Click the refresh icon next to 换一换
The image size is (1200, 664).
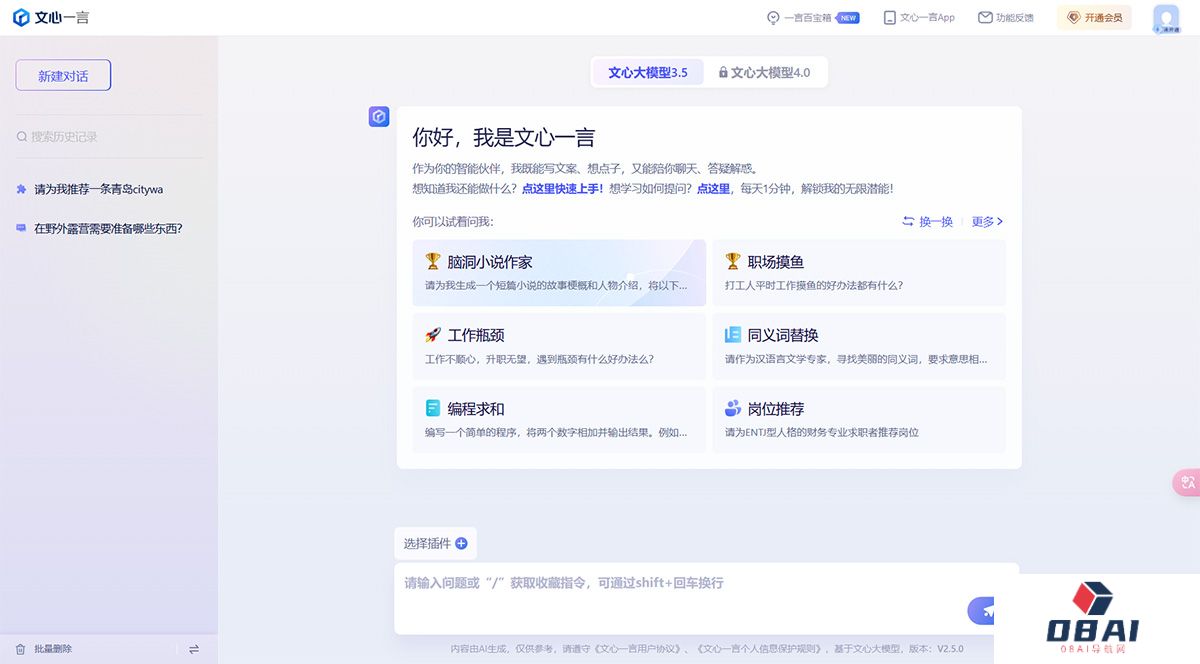908,221
